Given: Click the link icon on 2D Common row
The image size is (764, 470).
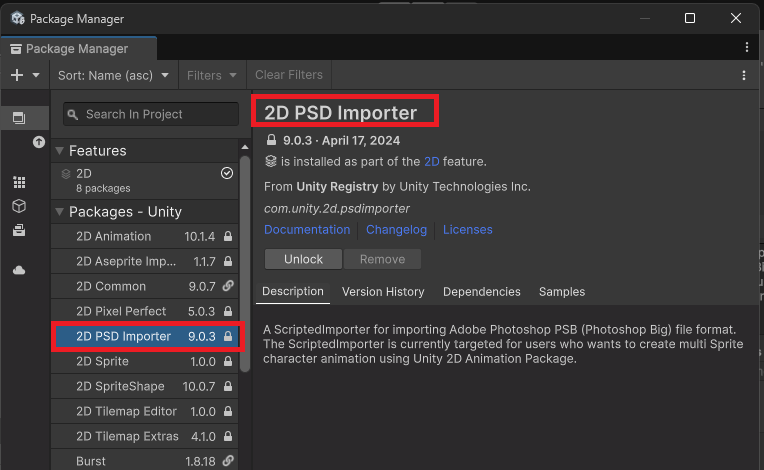Looking at the screenshot, I should coord(228,286).
